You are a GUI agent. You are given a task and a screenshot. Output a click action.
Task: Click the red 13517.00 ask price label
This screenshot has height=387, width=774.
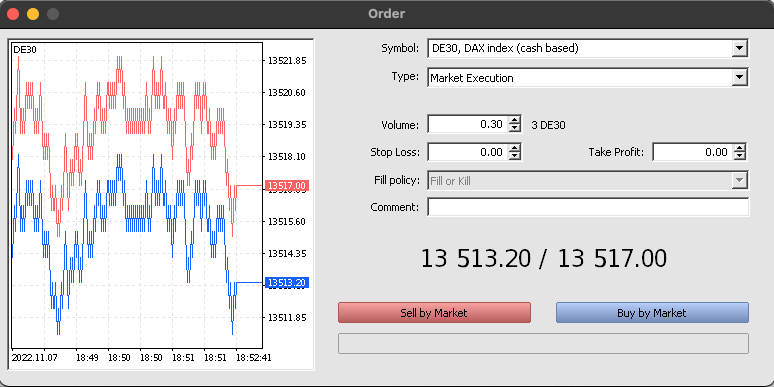pyautogui.click(x=287, y=186)
